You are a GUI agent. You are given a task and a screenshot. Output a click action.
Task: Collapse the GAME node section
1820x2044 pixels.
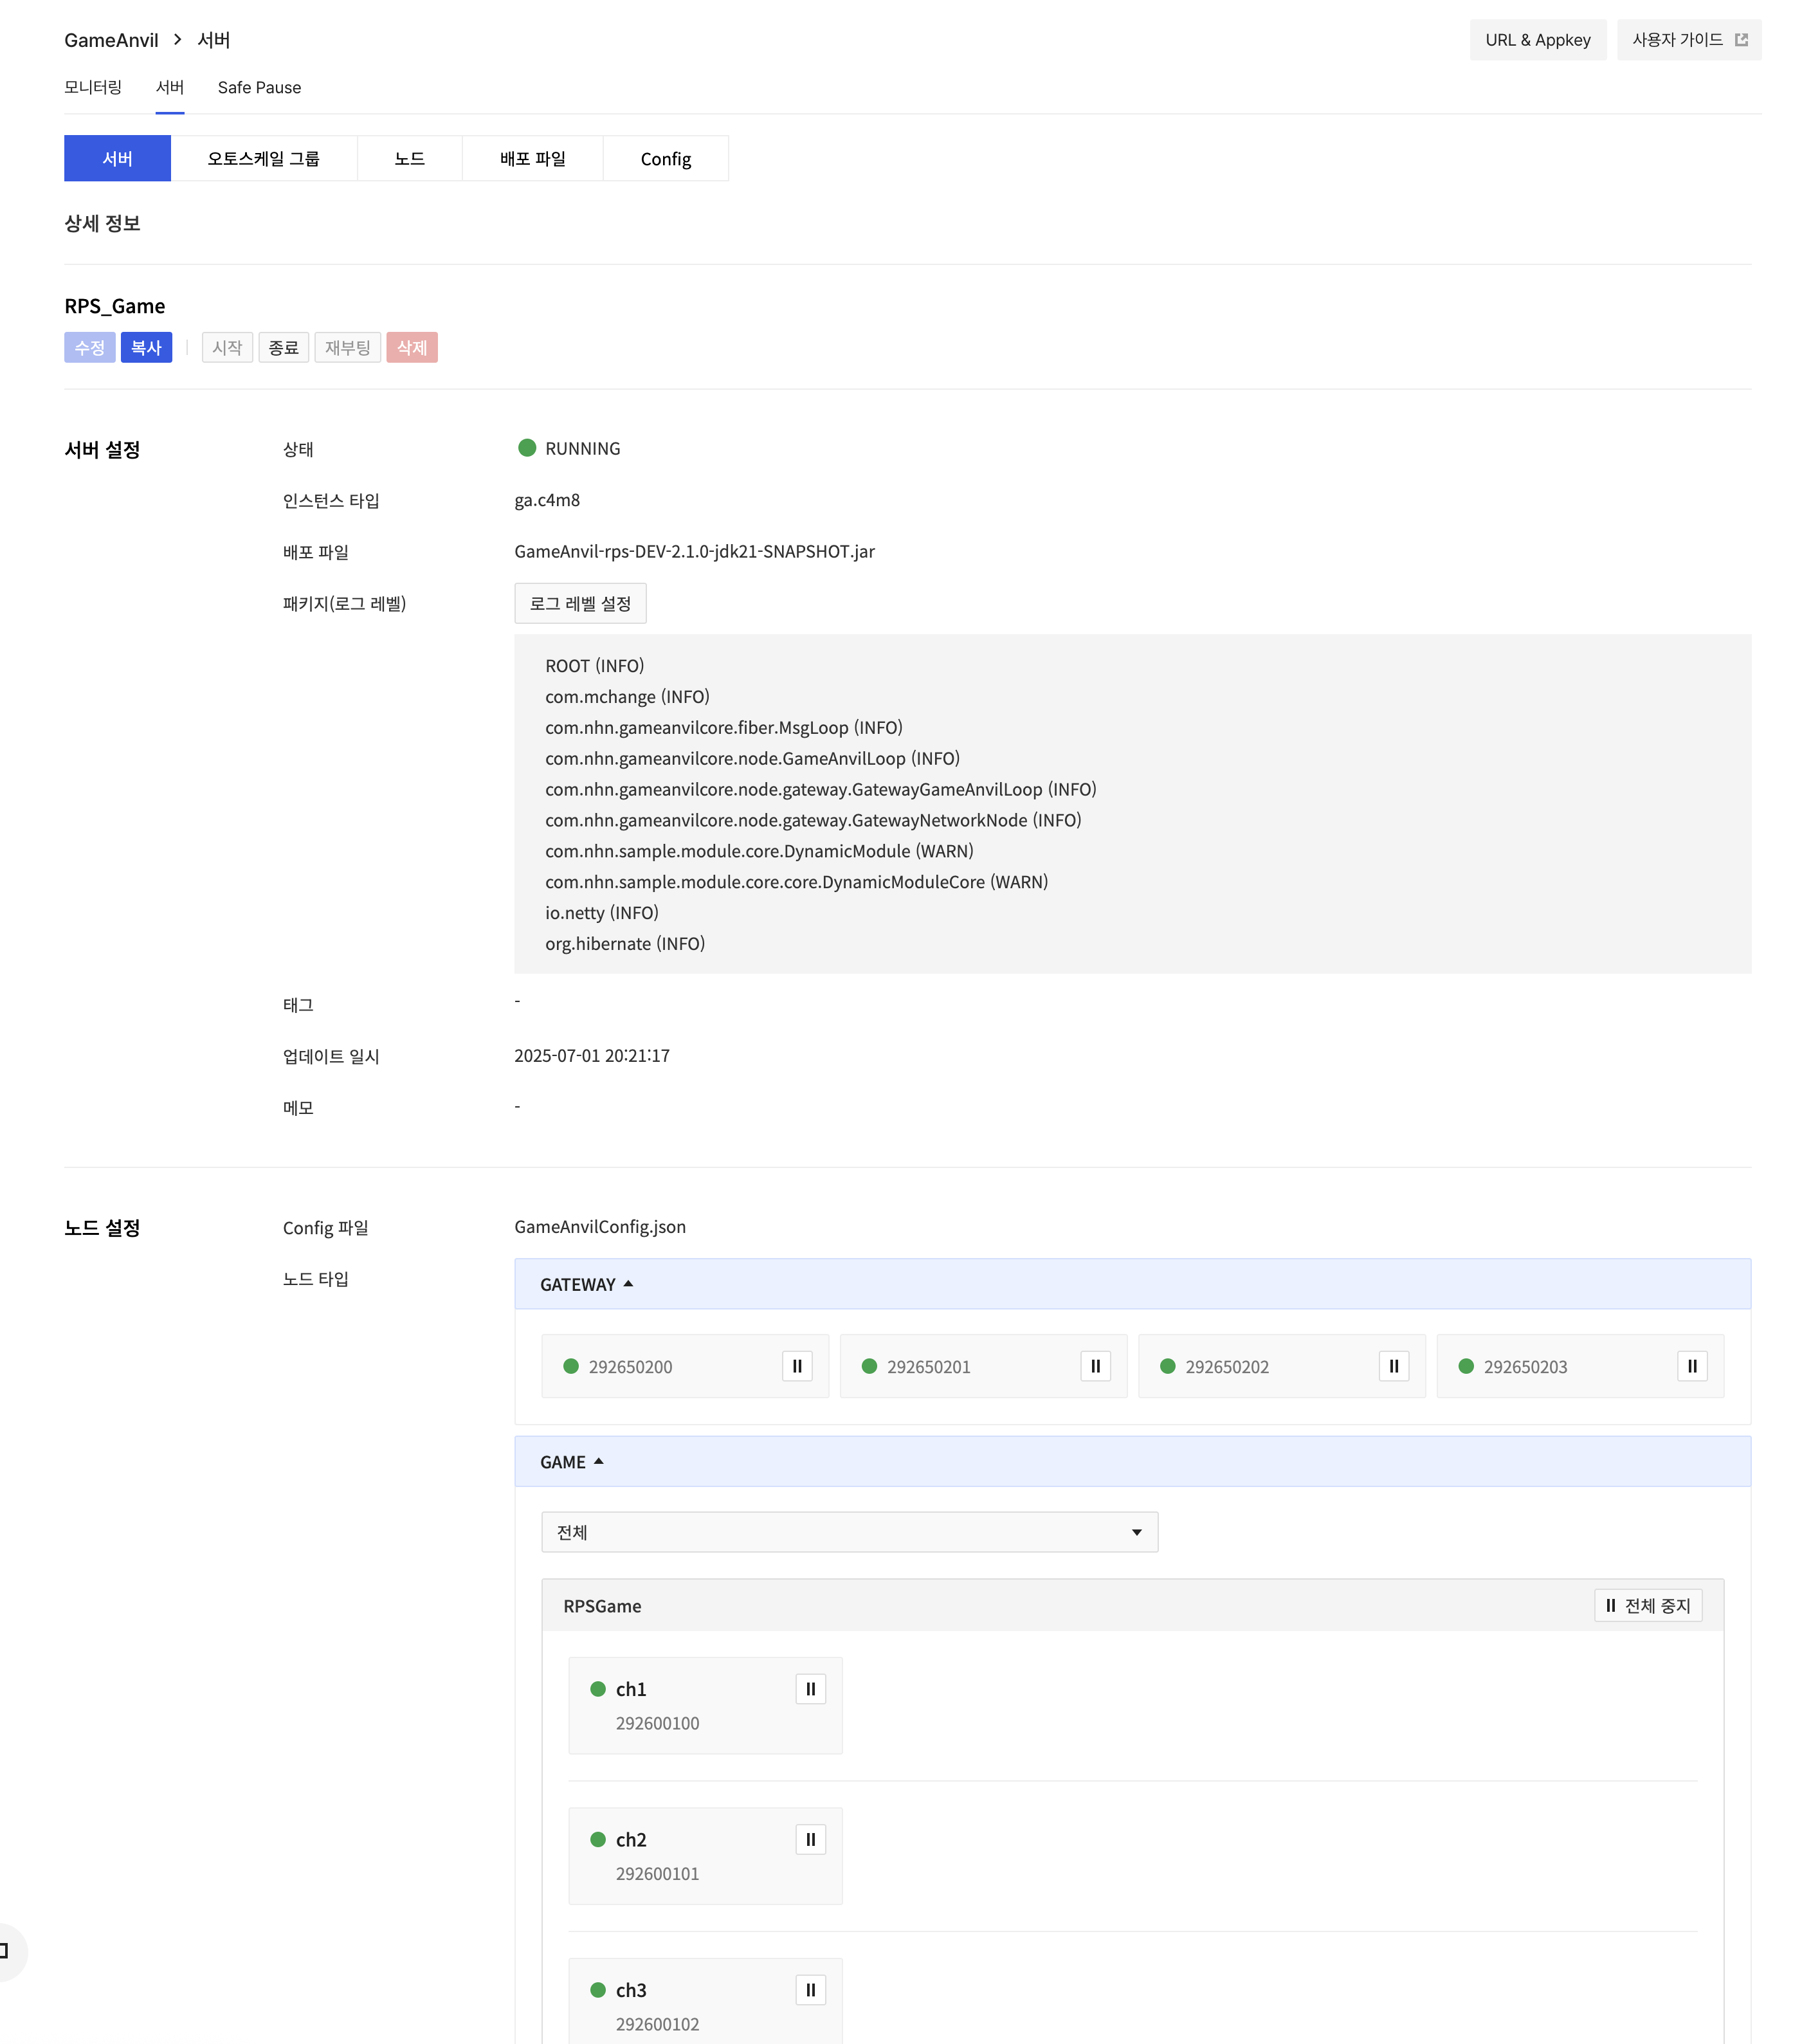pos(571,1462)
